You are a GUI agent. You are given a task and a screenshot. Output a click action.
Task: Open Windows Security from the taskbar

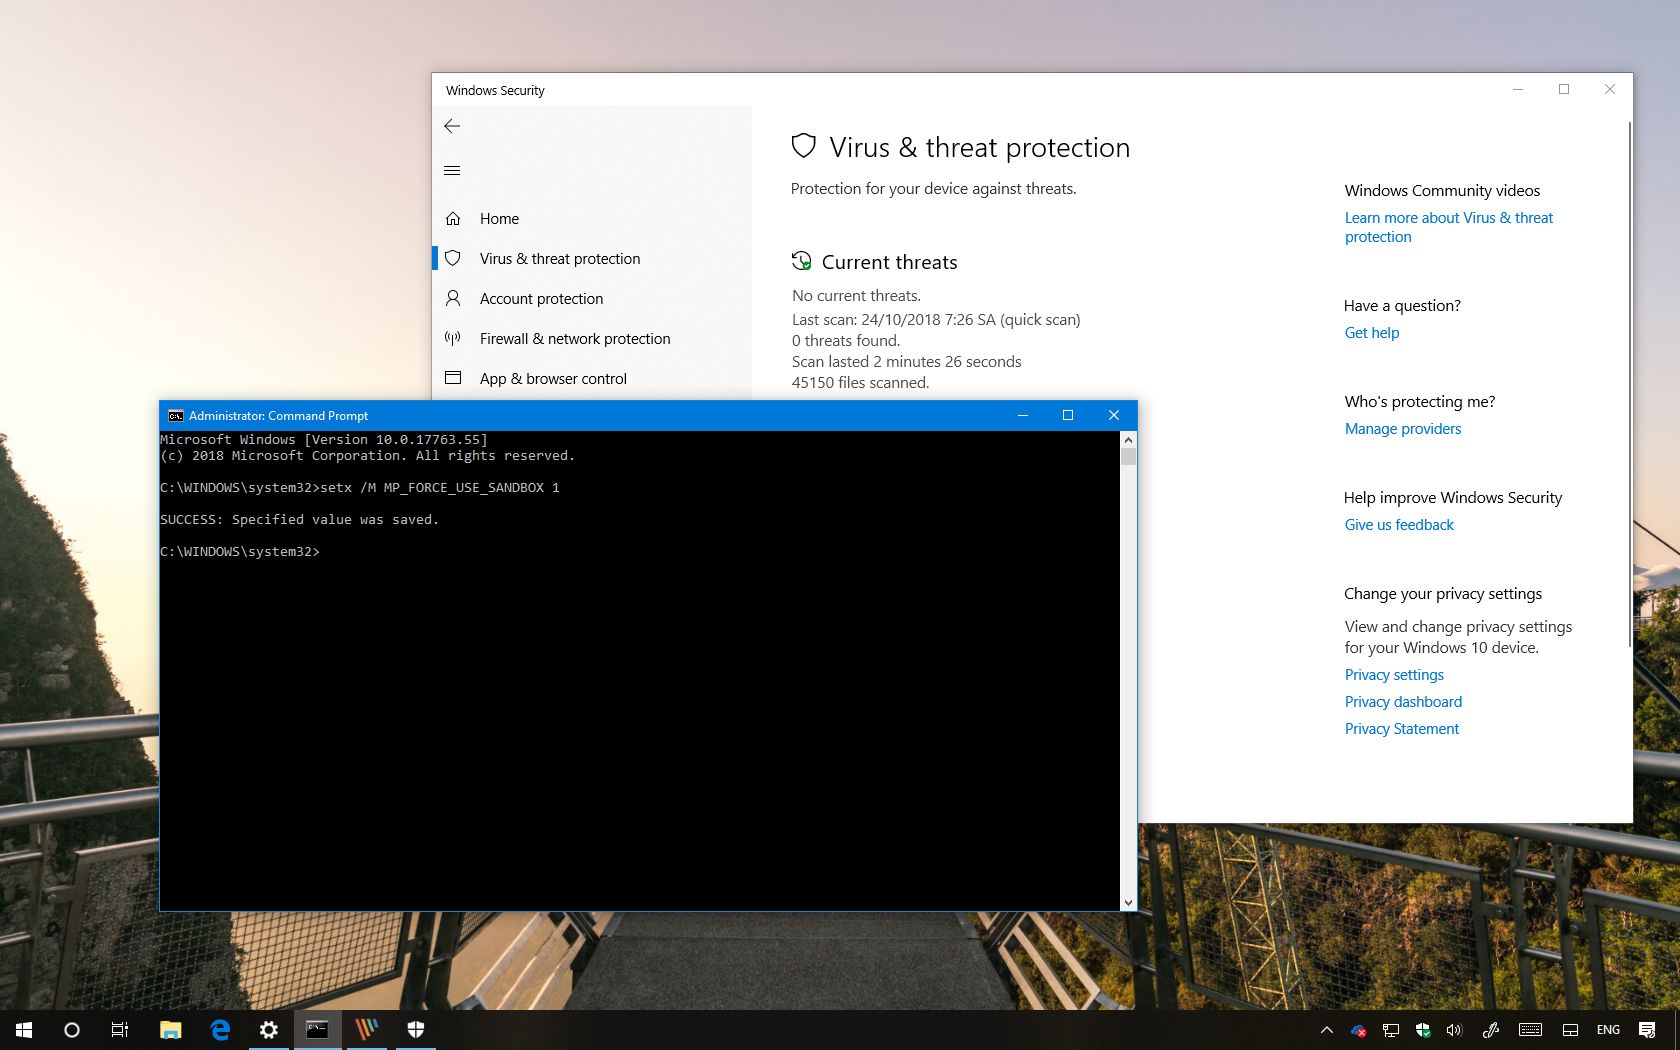click(415, 1030)
